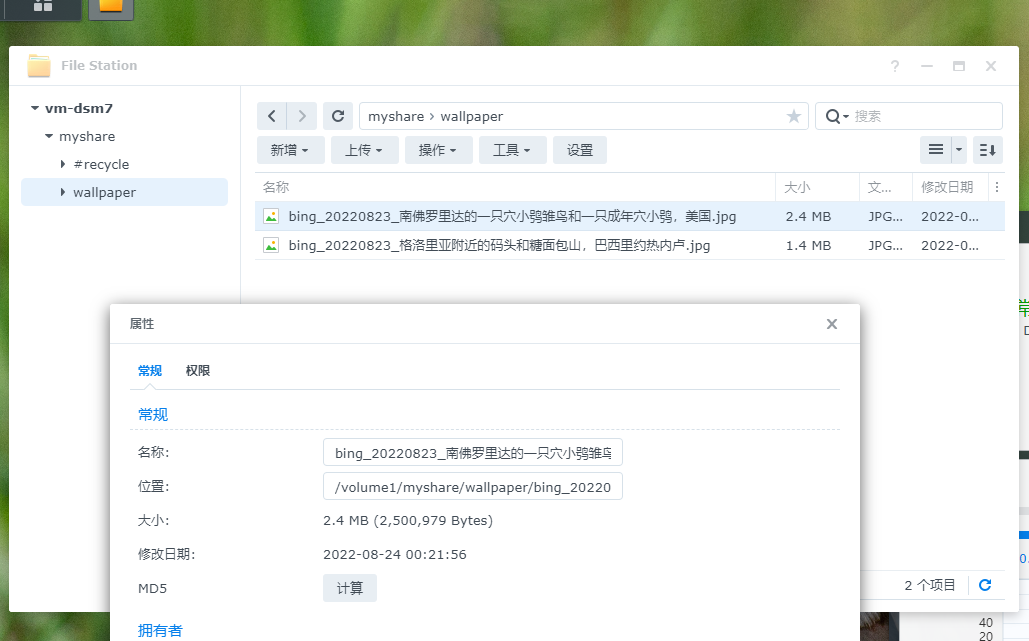This screenshot has height=641, width=1029.
Task: Click the 名称 filename input field
Action: coord(472,453)
